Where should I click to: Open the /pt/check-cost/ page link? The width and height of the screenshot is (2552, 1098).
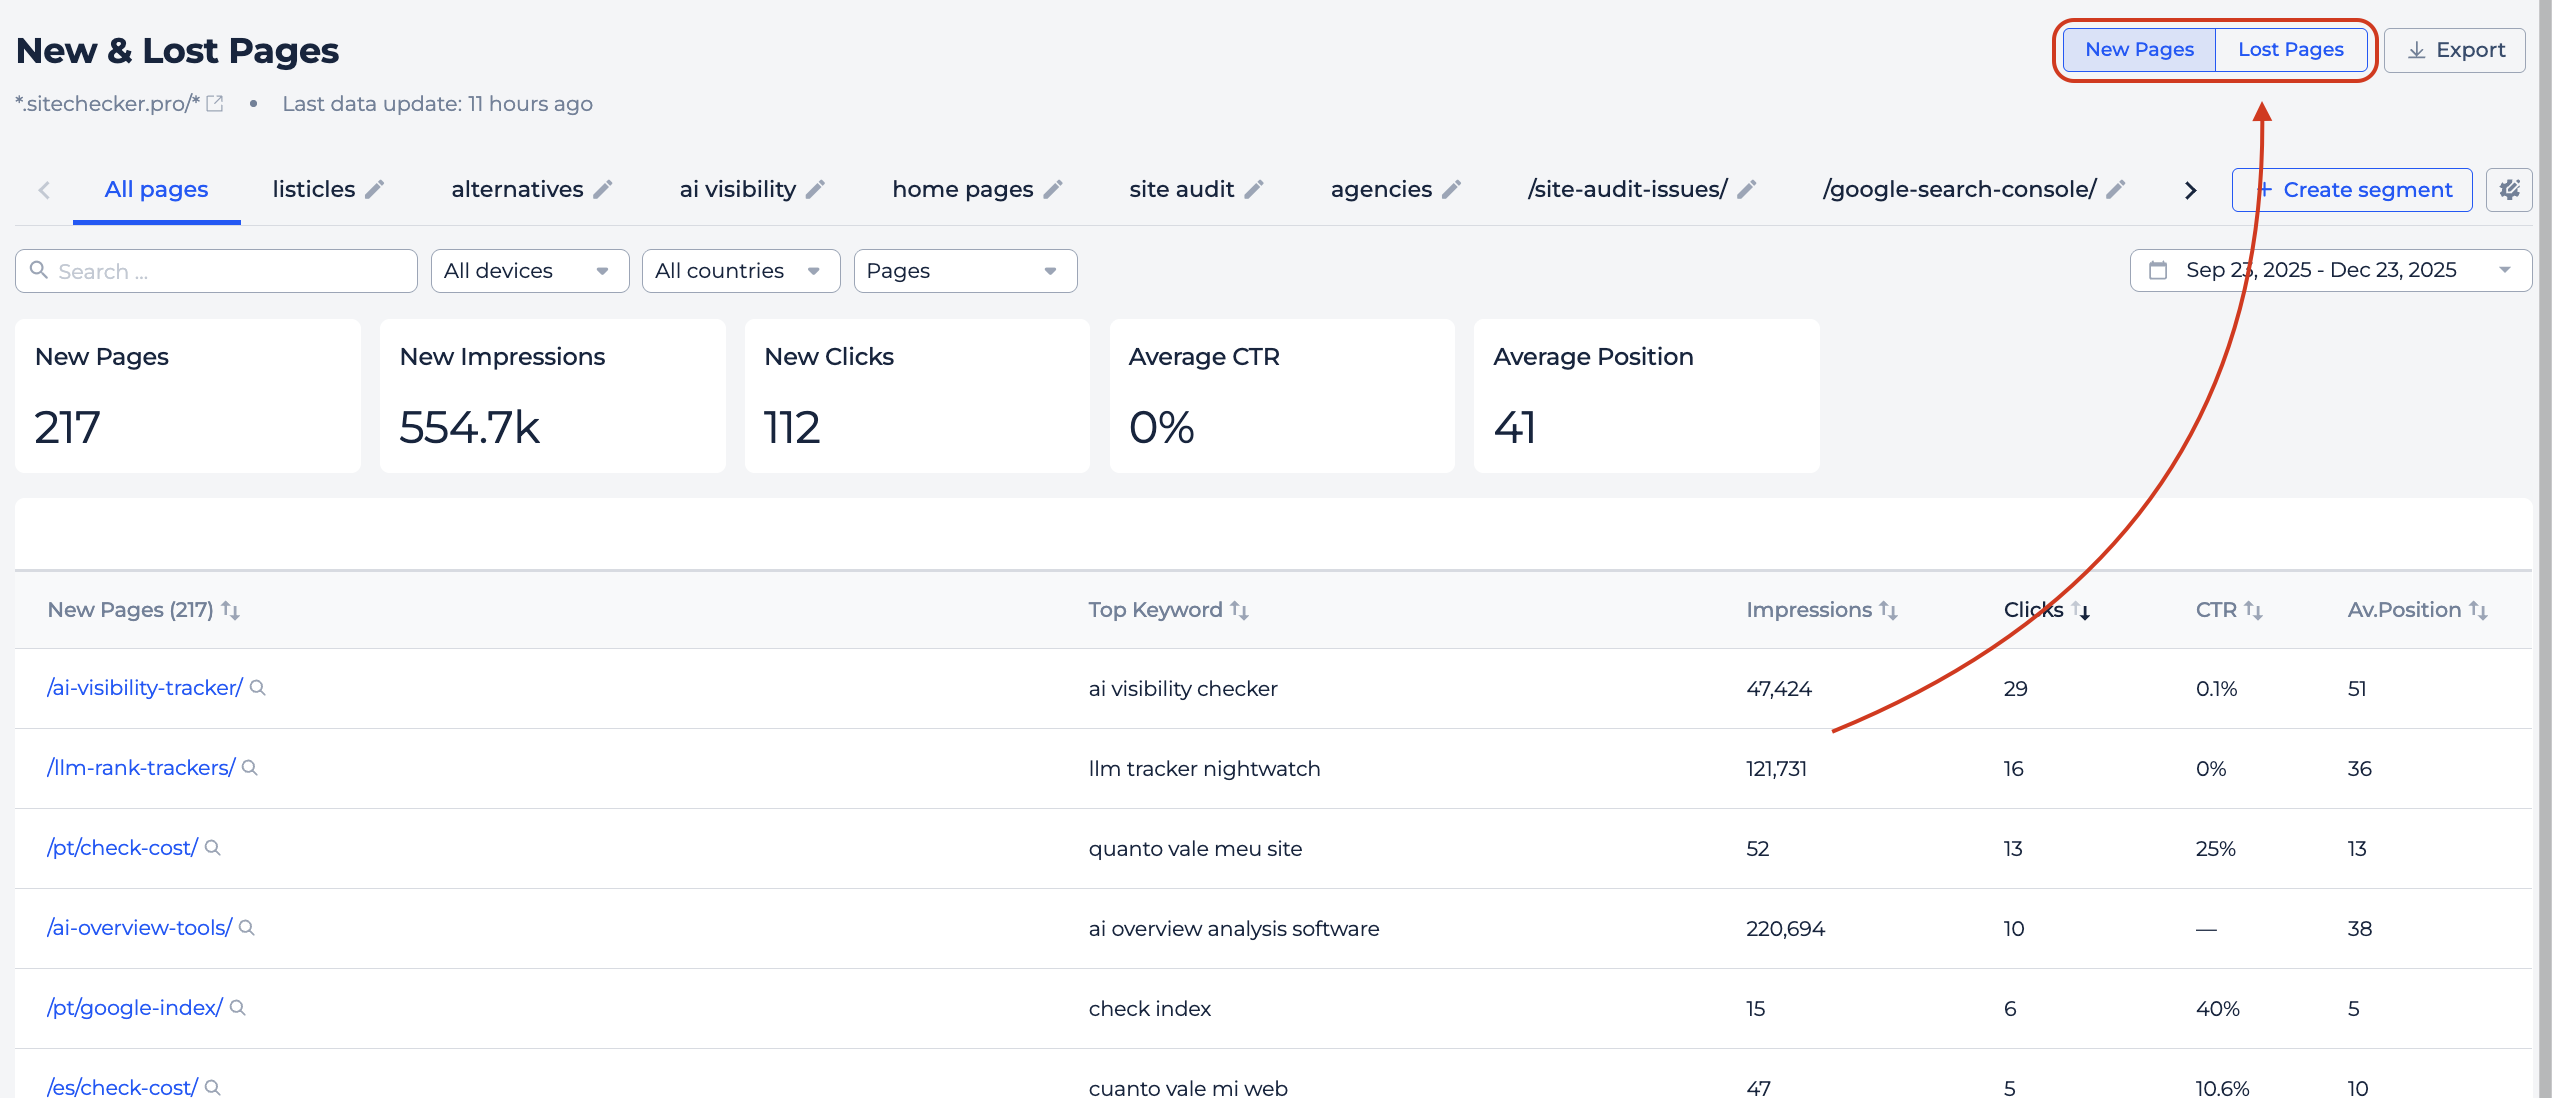point(122,848)
